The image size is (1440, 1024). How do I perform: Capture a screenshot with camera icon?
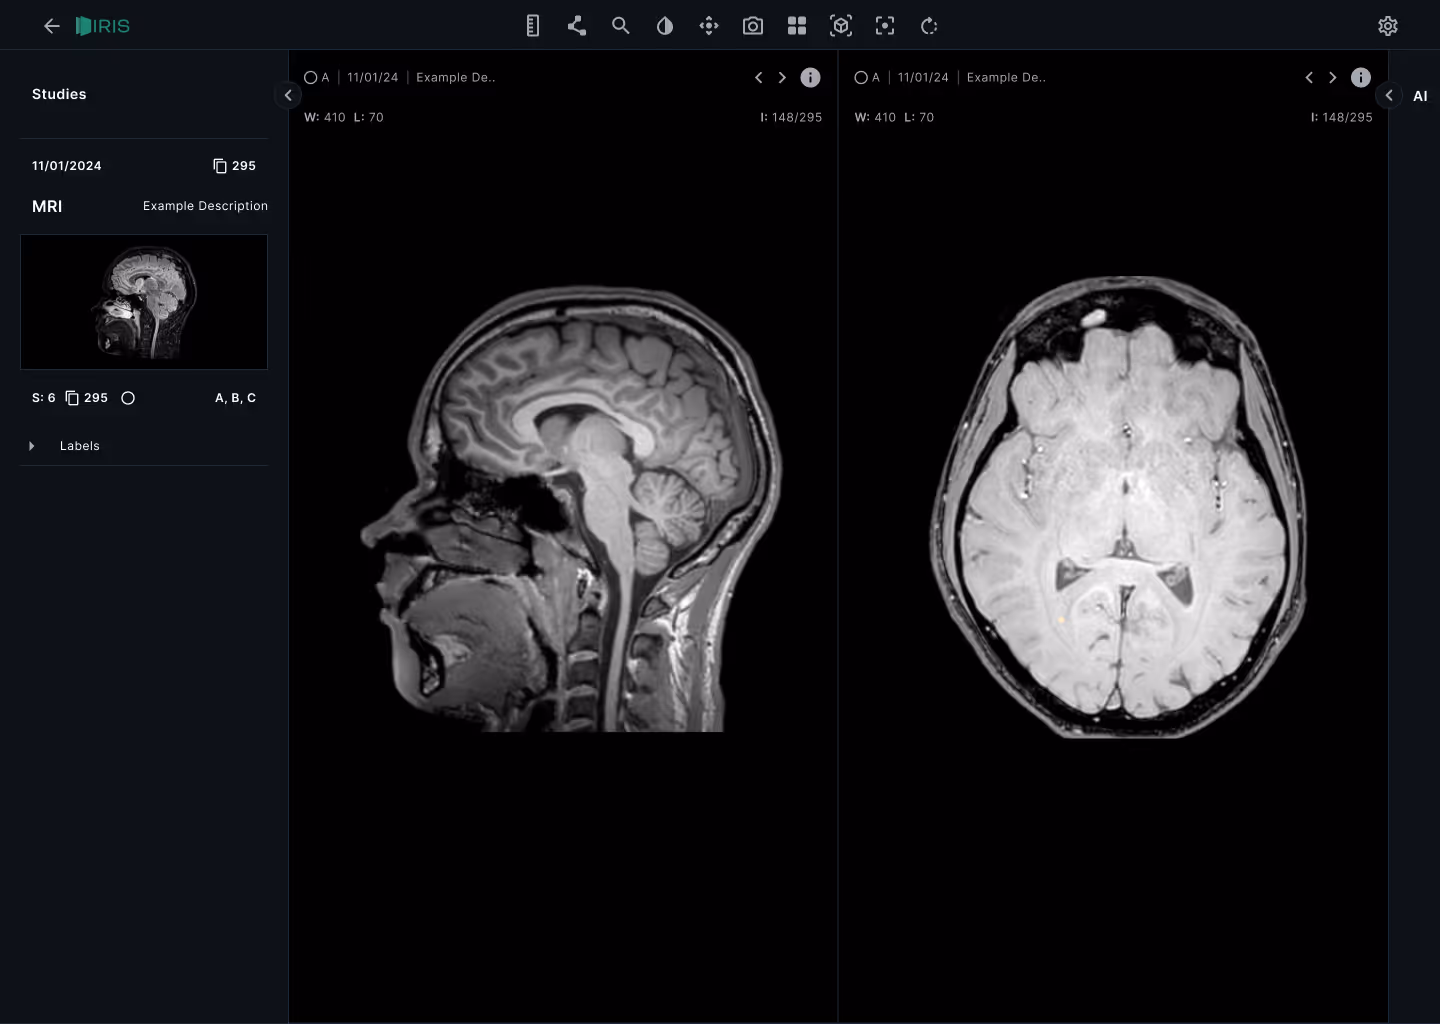[x=753, y=26]
